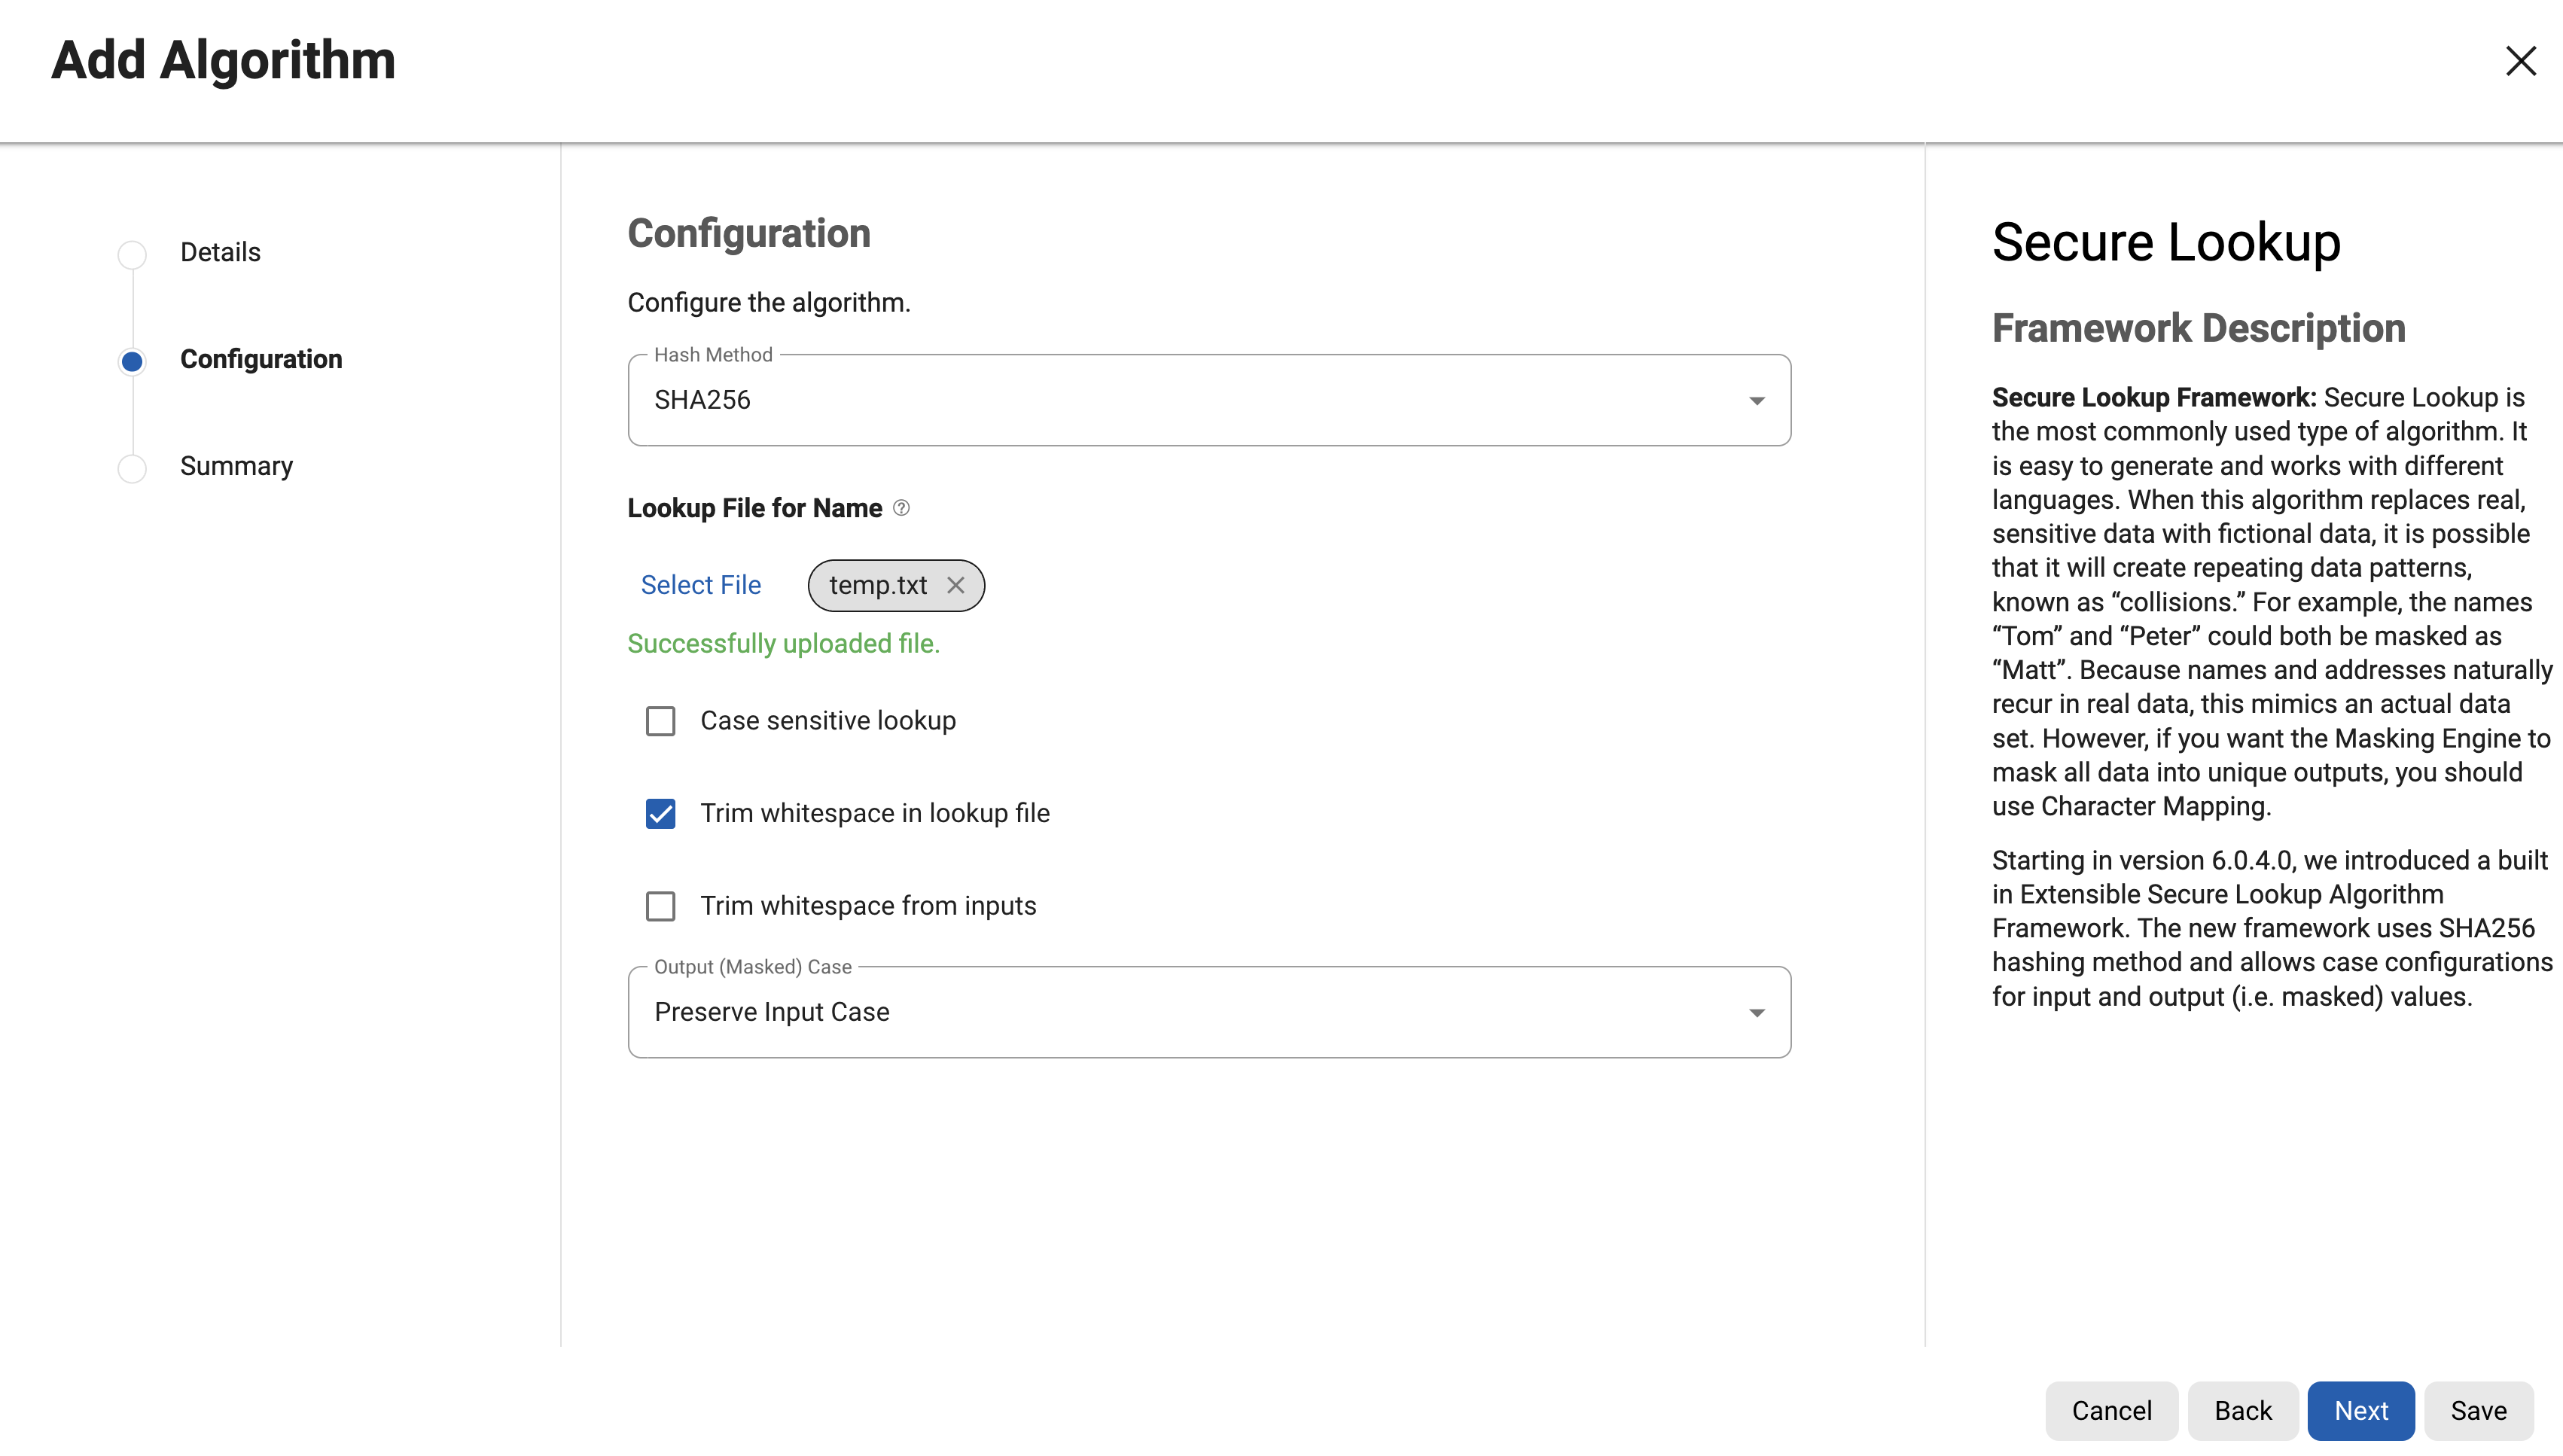The width and height of the screenshot is (2563, 1456).
Task: Remove the temp.txt file chip
Action: 956,585
